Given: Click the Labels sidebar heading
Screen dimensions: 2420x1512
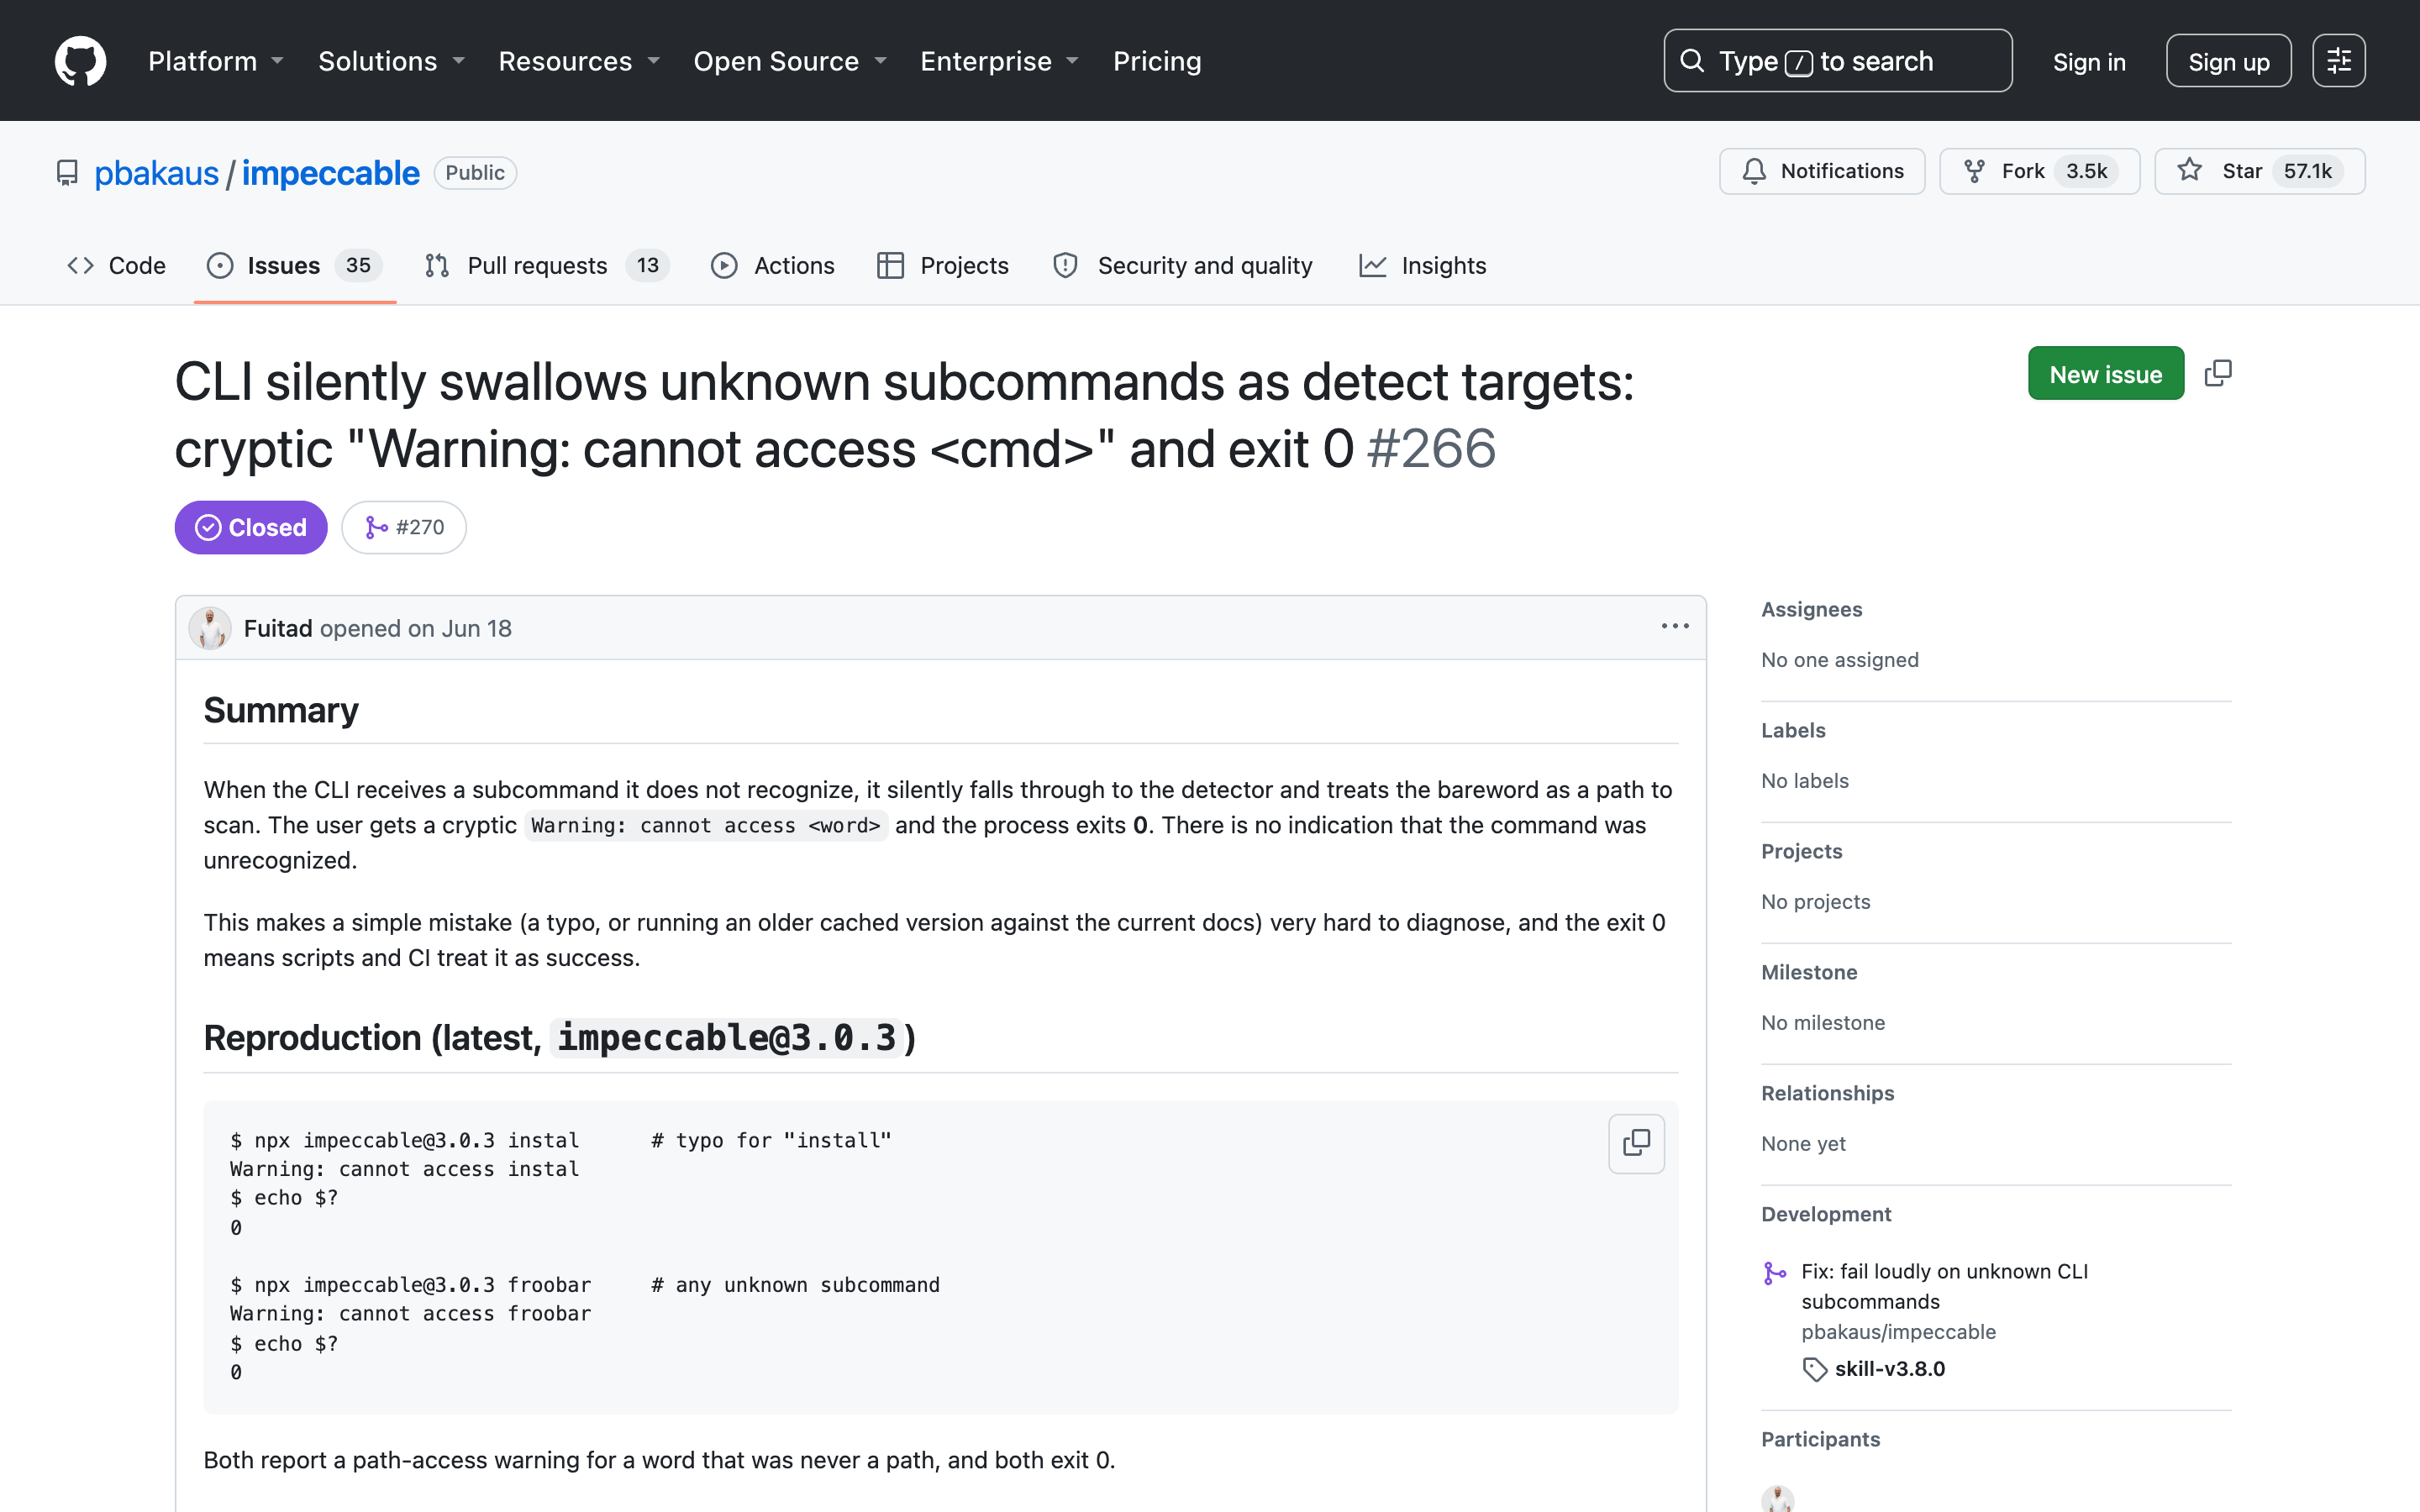Looking at the screenshot, I should point(1793,730).
